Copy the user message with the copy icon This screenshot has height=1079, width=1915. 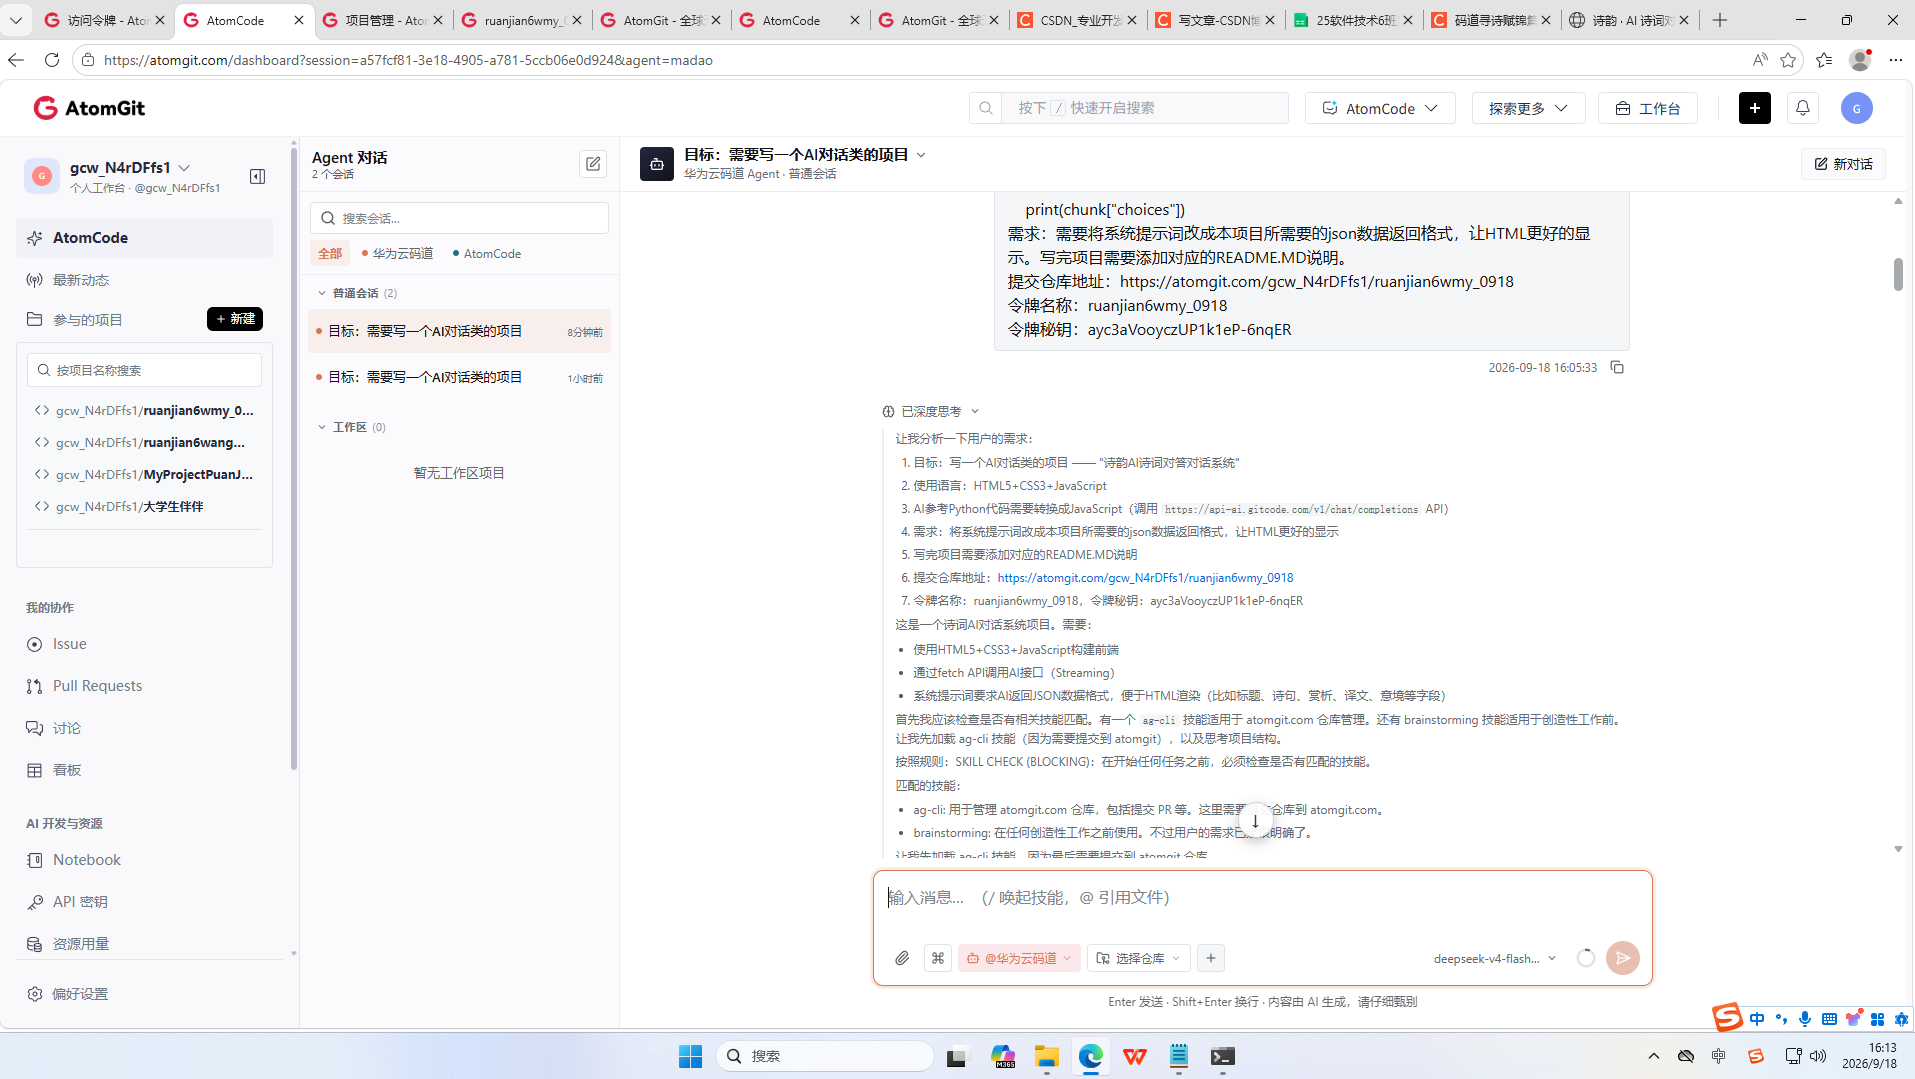pyautogui.click(x=1617, y=367)
